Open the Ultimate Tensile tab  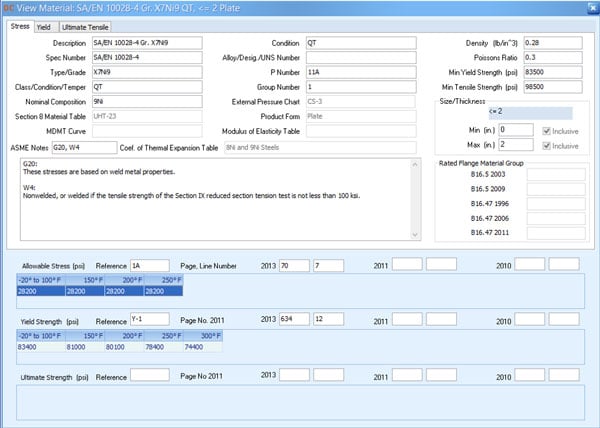85,27
